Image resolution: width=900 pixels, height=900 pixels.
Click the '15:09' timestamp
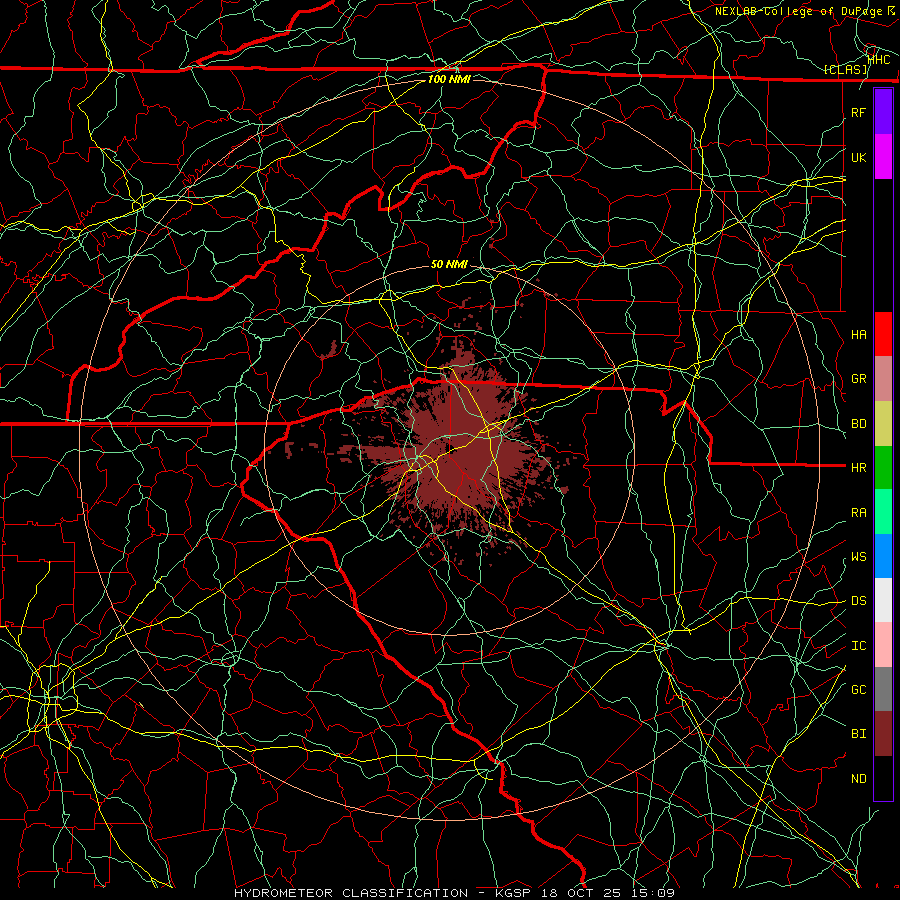click(x=654, y=893)
